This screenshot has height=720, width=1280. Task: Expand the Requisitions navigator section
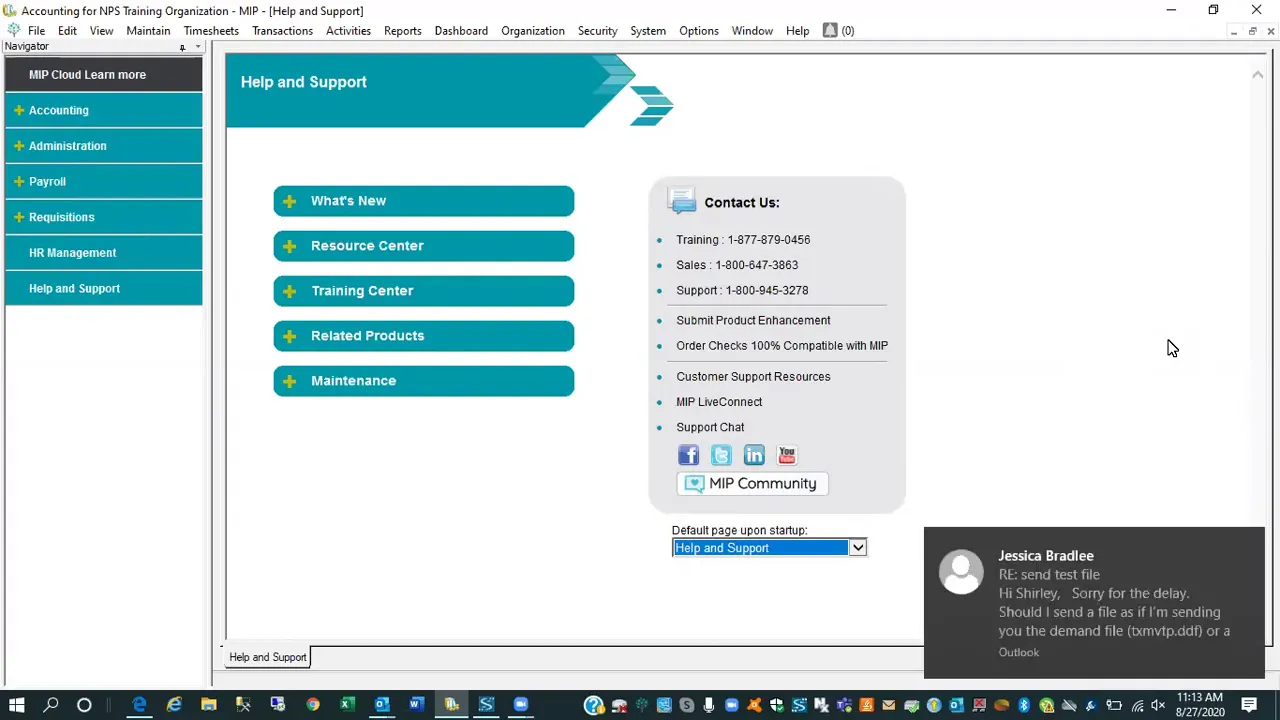click(104, 217)
